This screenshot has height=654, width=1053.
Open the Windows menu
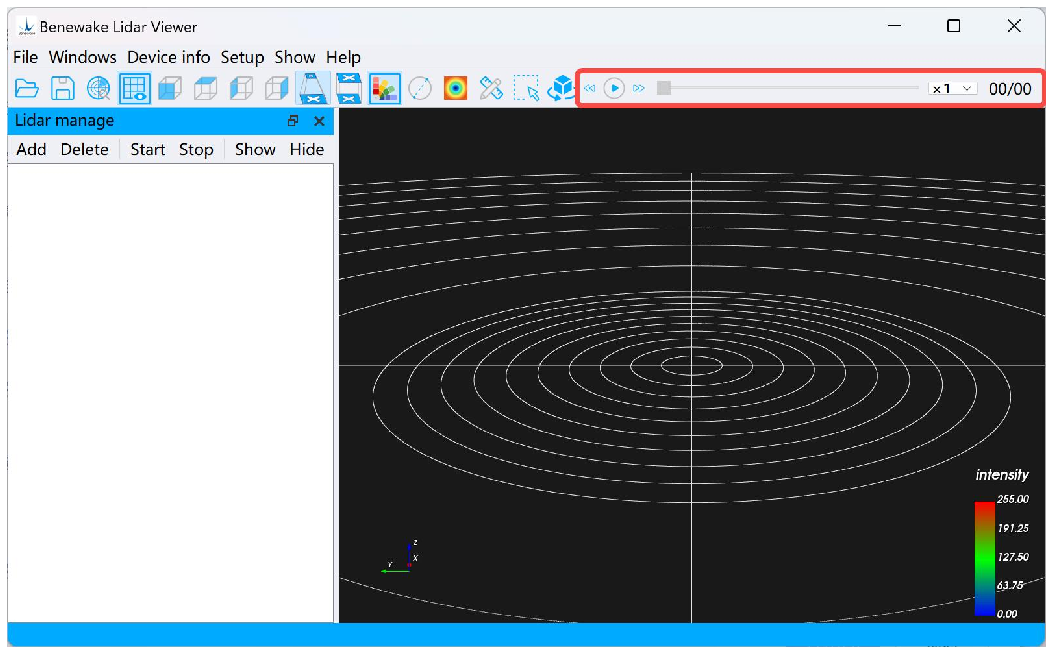click(83, 57)
